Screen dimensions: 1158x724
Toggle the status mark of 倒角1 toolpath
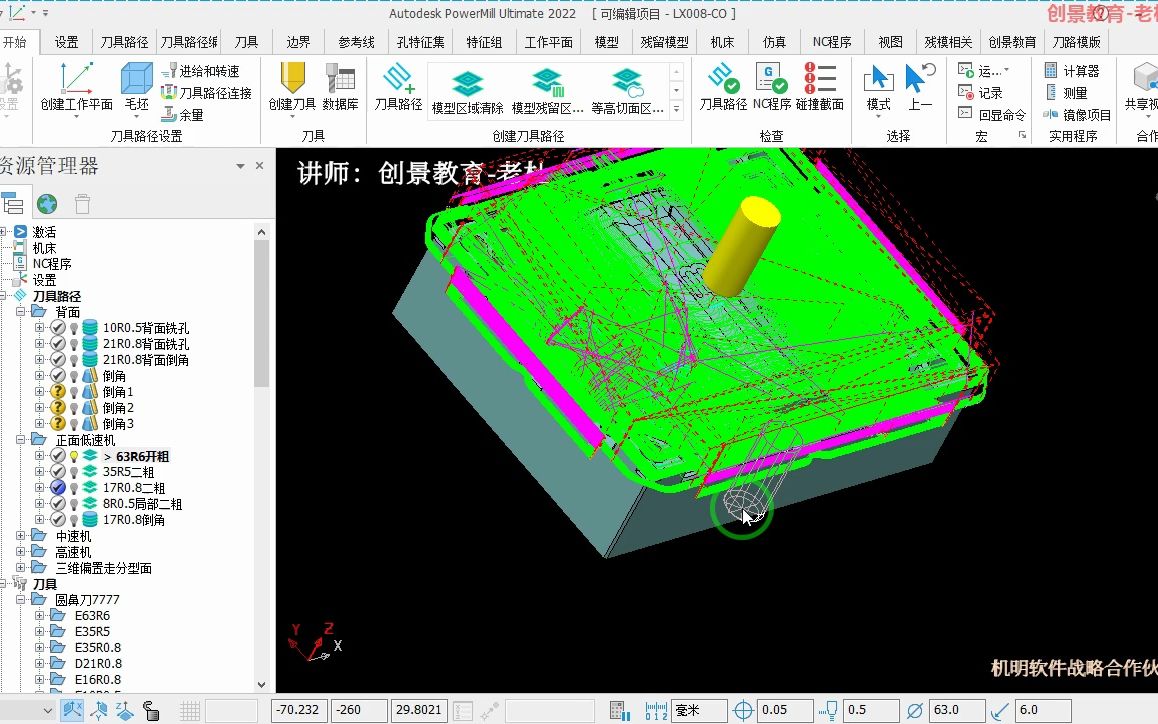tap(58, 392)
